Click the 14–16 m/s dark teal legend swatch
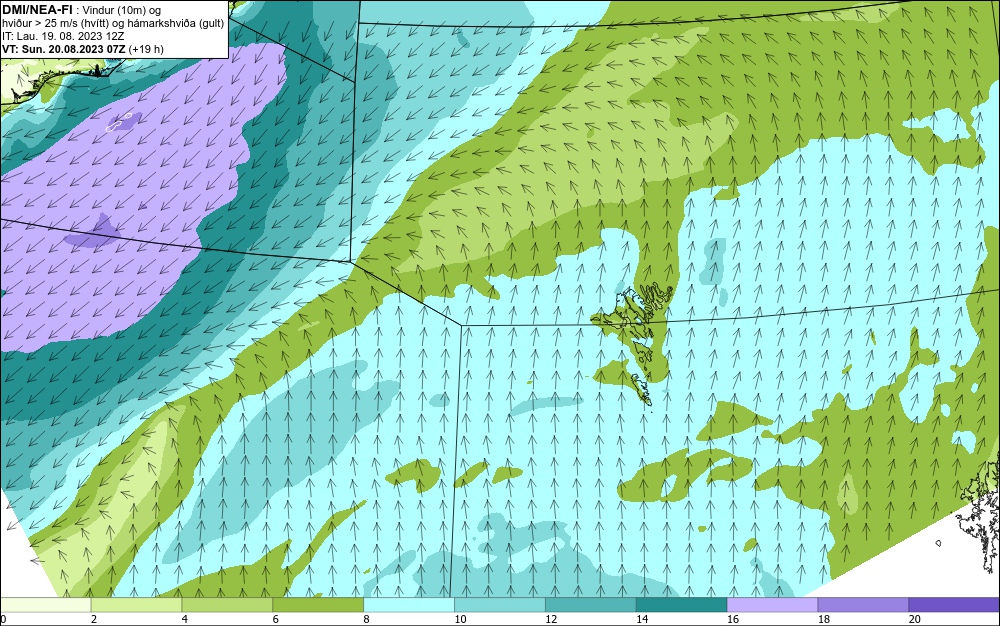 point(682,604)
